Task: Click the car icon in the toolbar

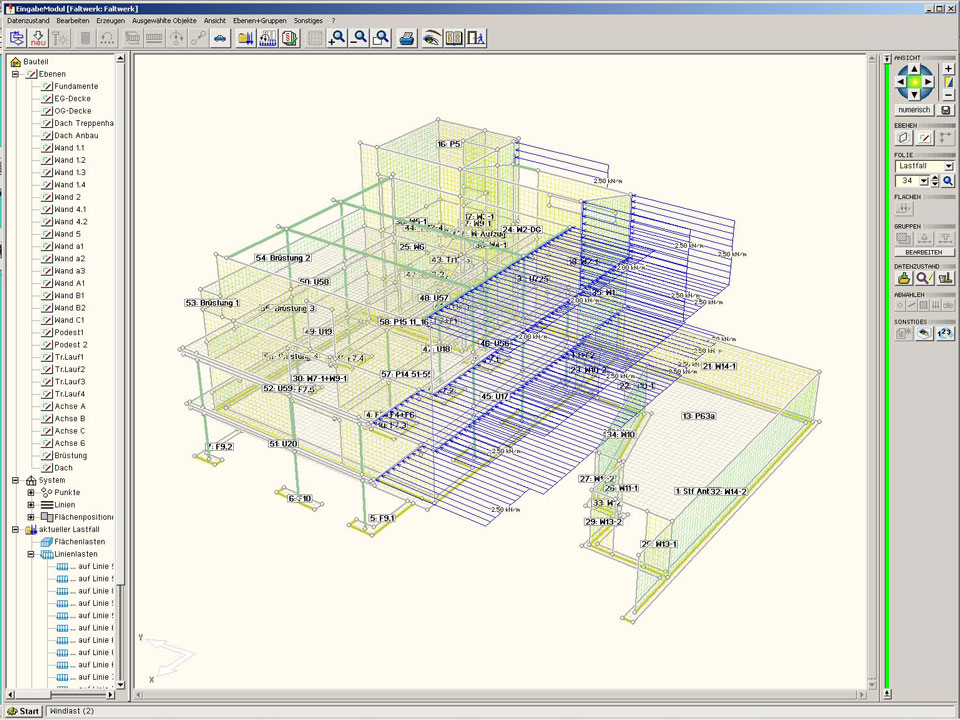Action: (x=220, y=38)
